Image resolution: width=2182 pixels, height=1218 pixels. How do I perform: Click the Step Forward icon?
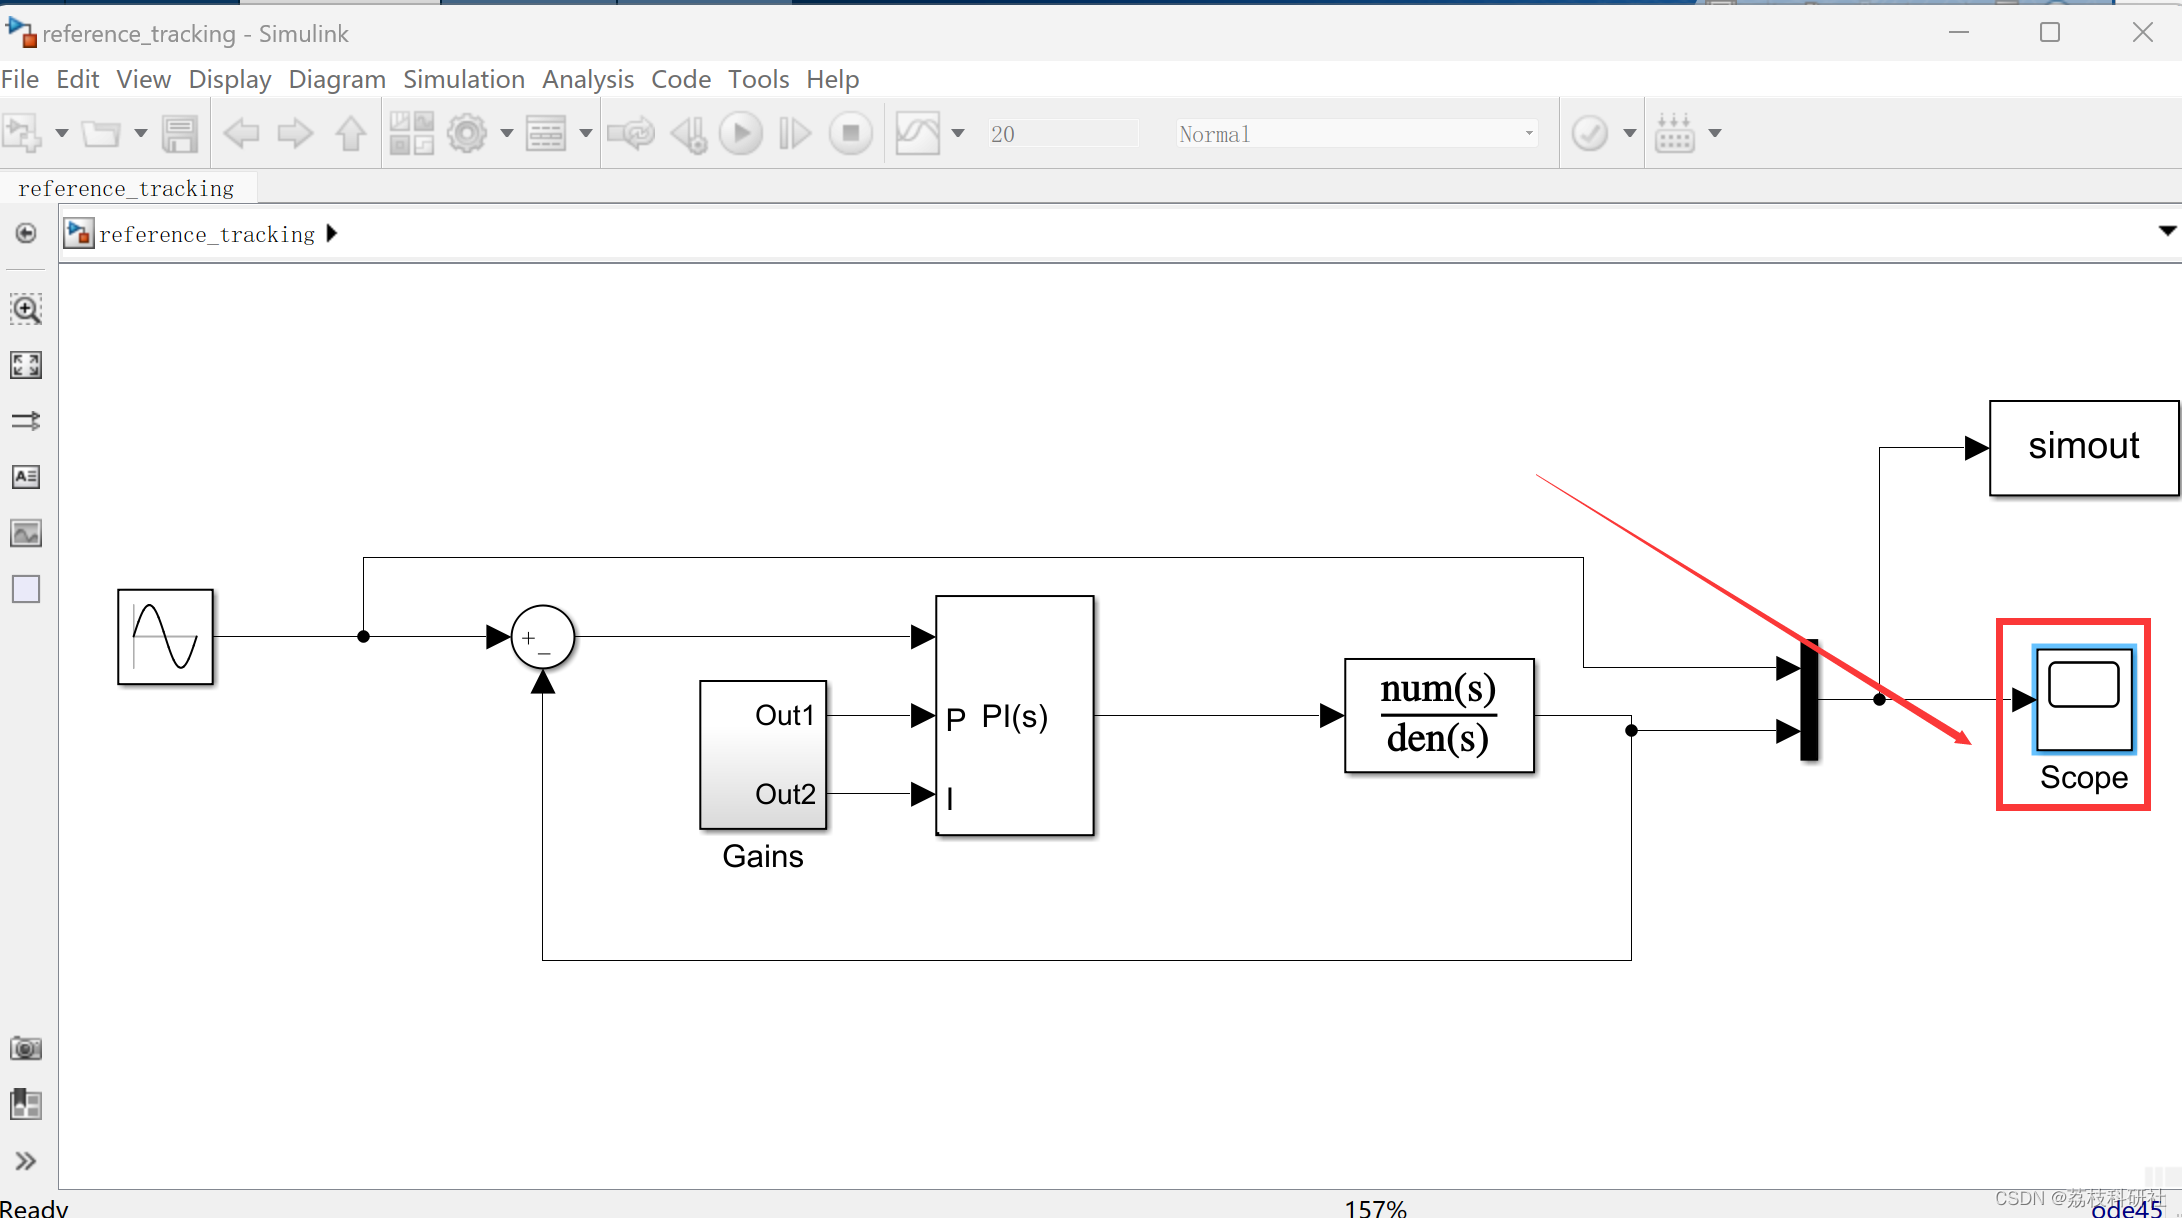pos(795,133)
